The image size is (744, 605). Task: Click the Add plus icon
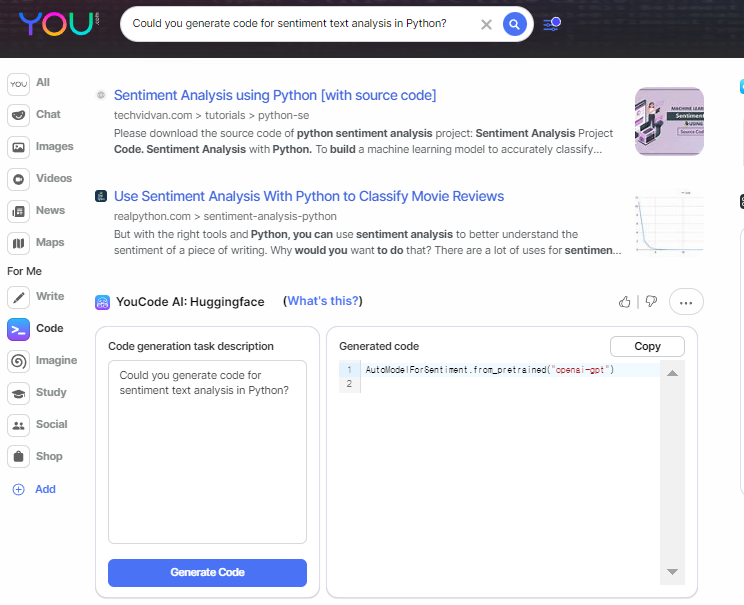[19, 489]
